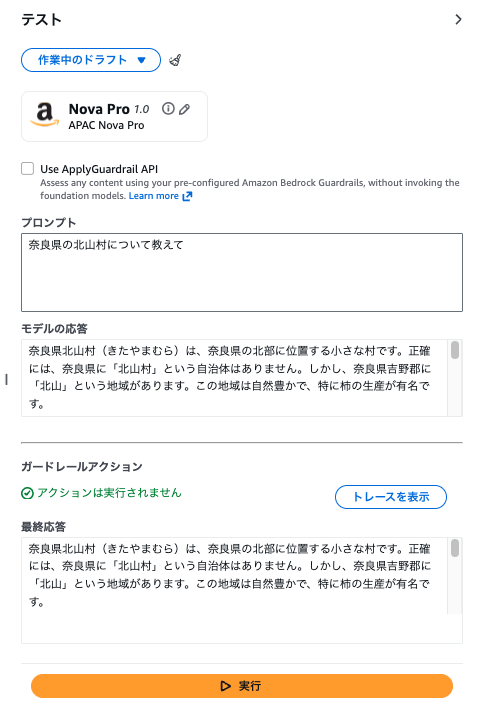Click inside the モデルの応答 text area
The height and width of the screenshot is (722, 481).
coord(234,378)
